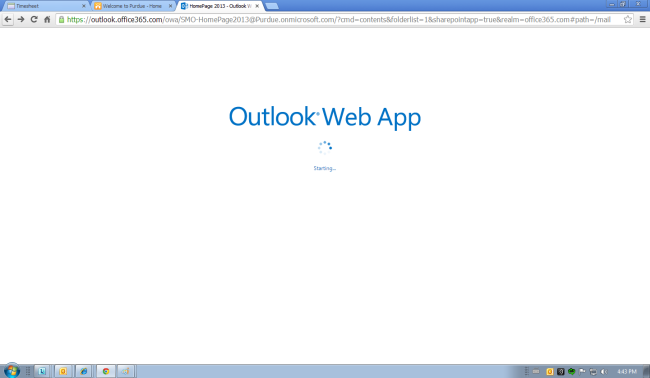
Task: Reload the Outlook Web App page
Action: tap(34, 19)
